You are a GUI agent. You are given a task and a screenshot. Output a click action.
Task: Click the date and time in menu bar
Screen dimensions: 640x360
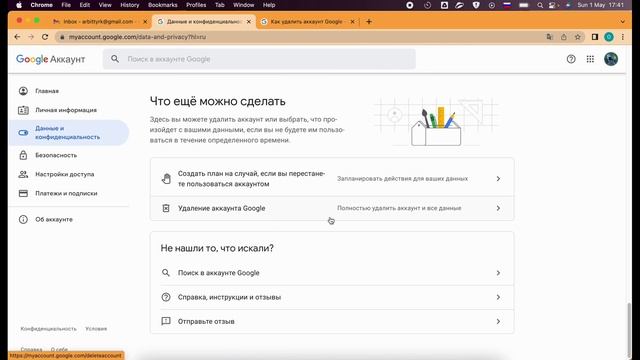point(601,5)
